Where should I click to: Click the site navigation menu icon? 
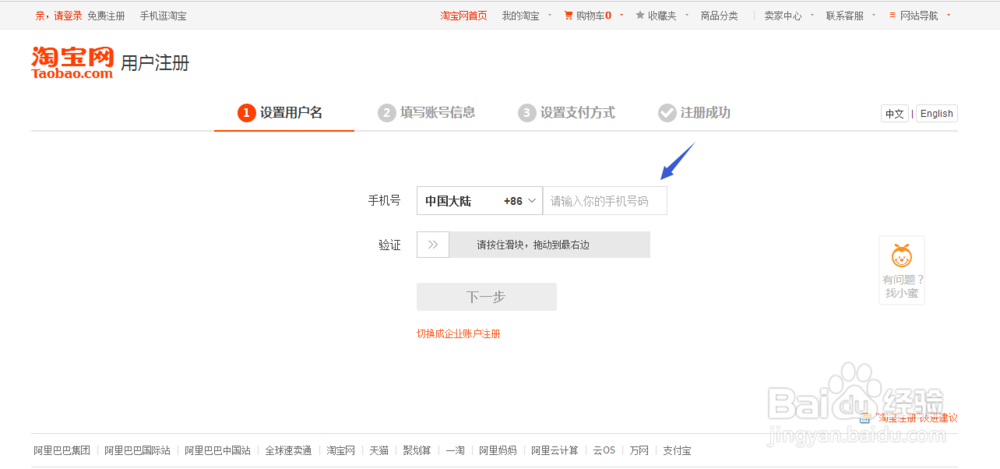coord(892,16)
